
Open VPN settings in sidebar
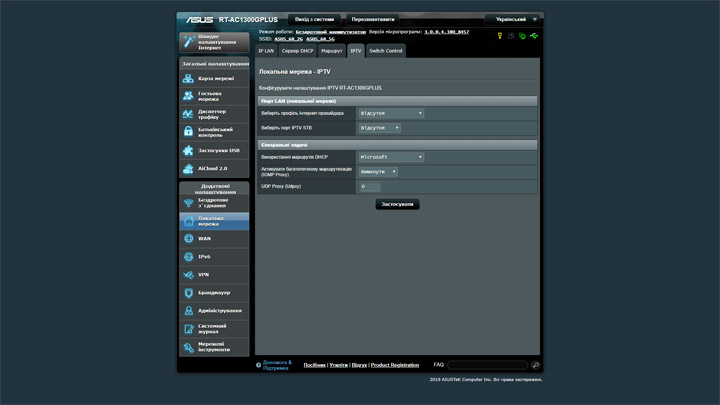(x=214, y=275)
